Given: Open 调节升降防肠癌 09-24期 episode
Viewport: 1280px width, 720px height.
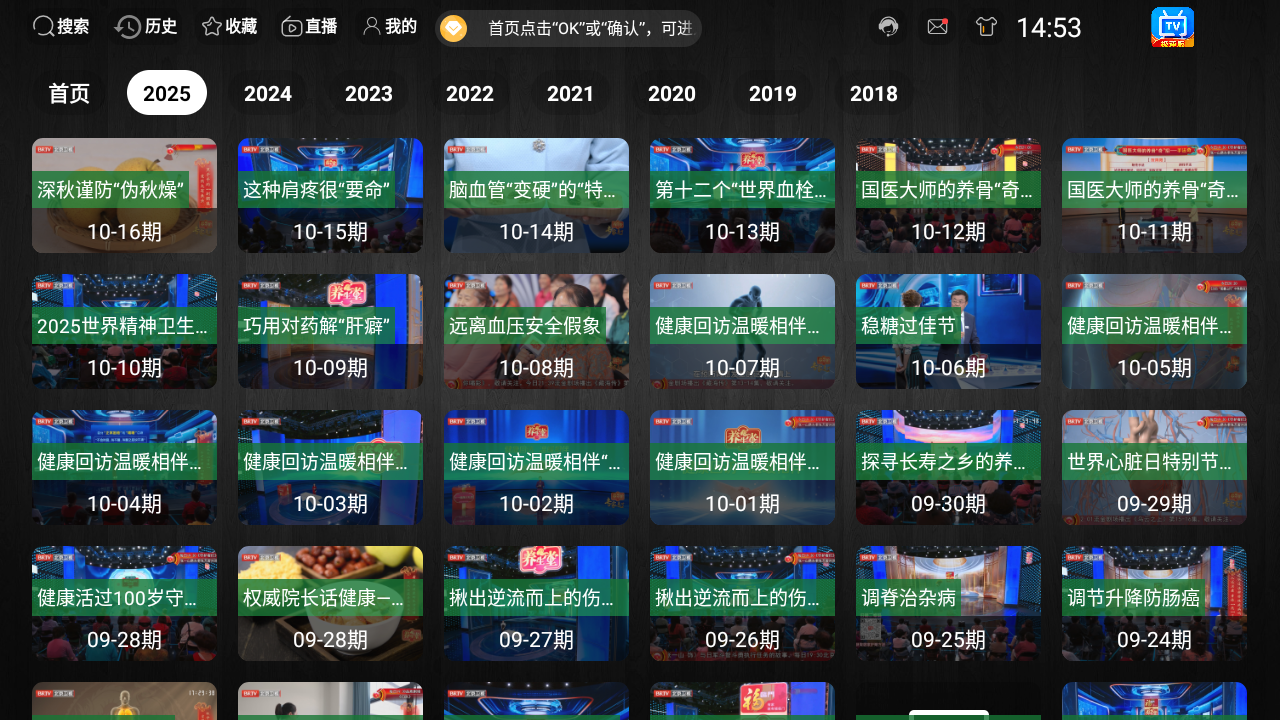Looking at the screenshot, I should (1154, 603).
